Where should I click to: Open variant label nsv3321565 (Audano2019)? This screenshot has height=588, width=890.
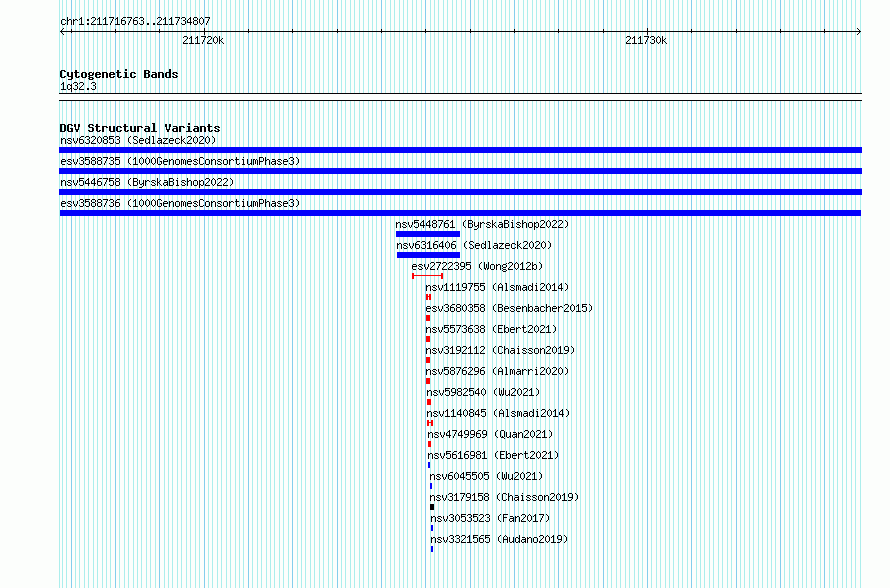coord(499,539)
